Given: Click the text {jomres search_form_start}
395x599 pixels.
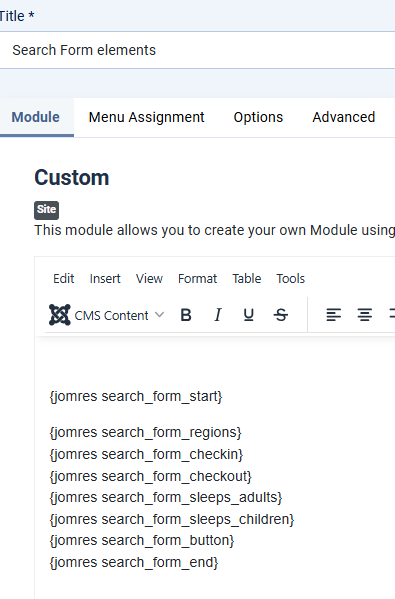Looking at the screenshot, I should [x=136, y=397].
